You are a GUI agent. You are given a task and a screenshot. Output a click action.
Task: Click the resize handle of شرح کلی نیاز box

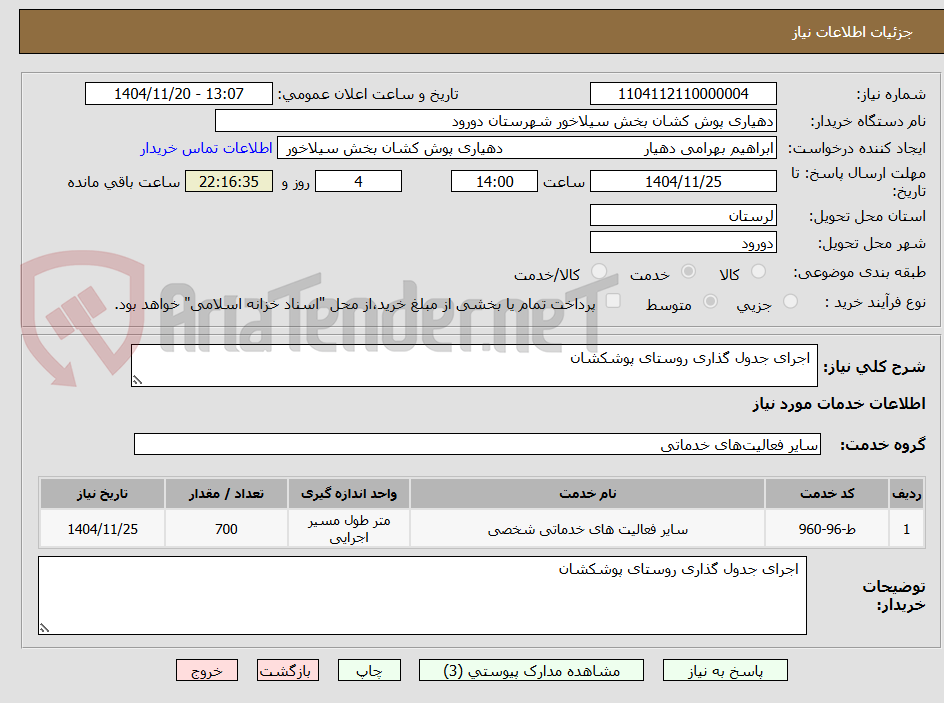[137, 380]
